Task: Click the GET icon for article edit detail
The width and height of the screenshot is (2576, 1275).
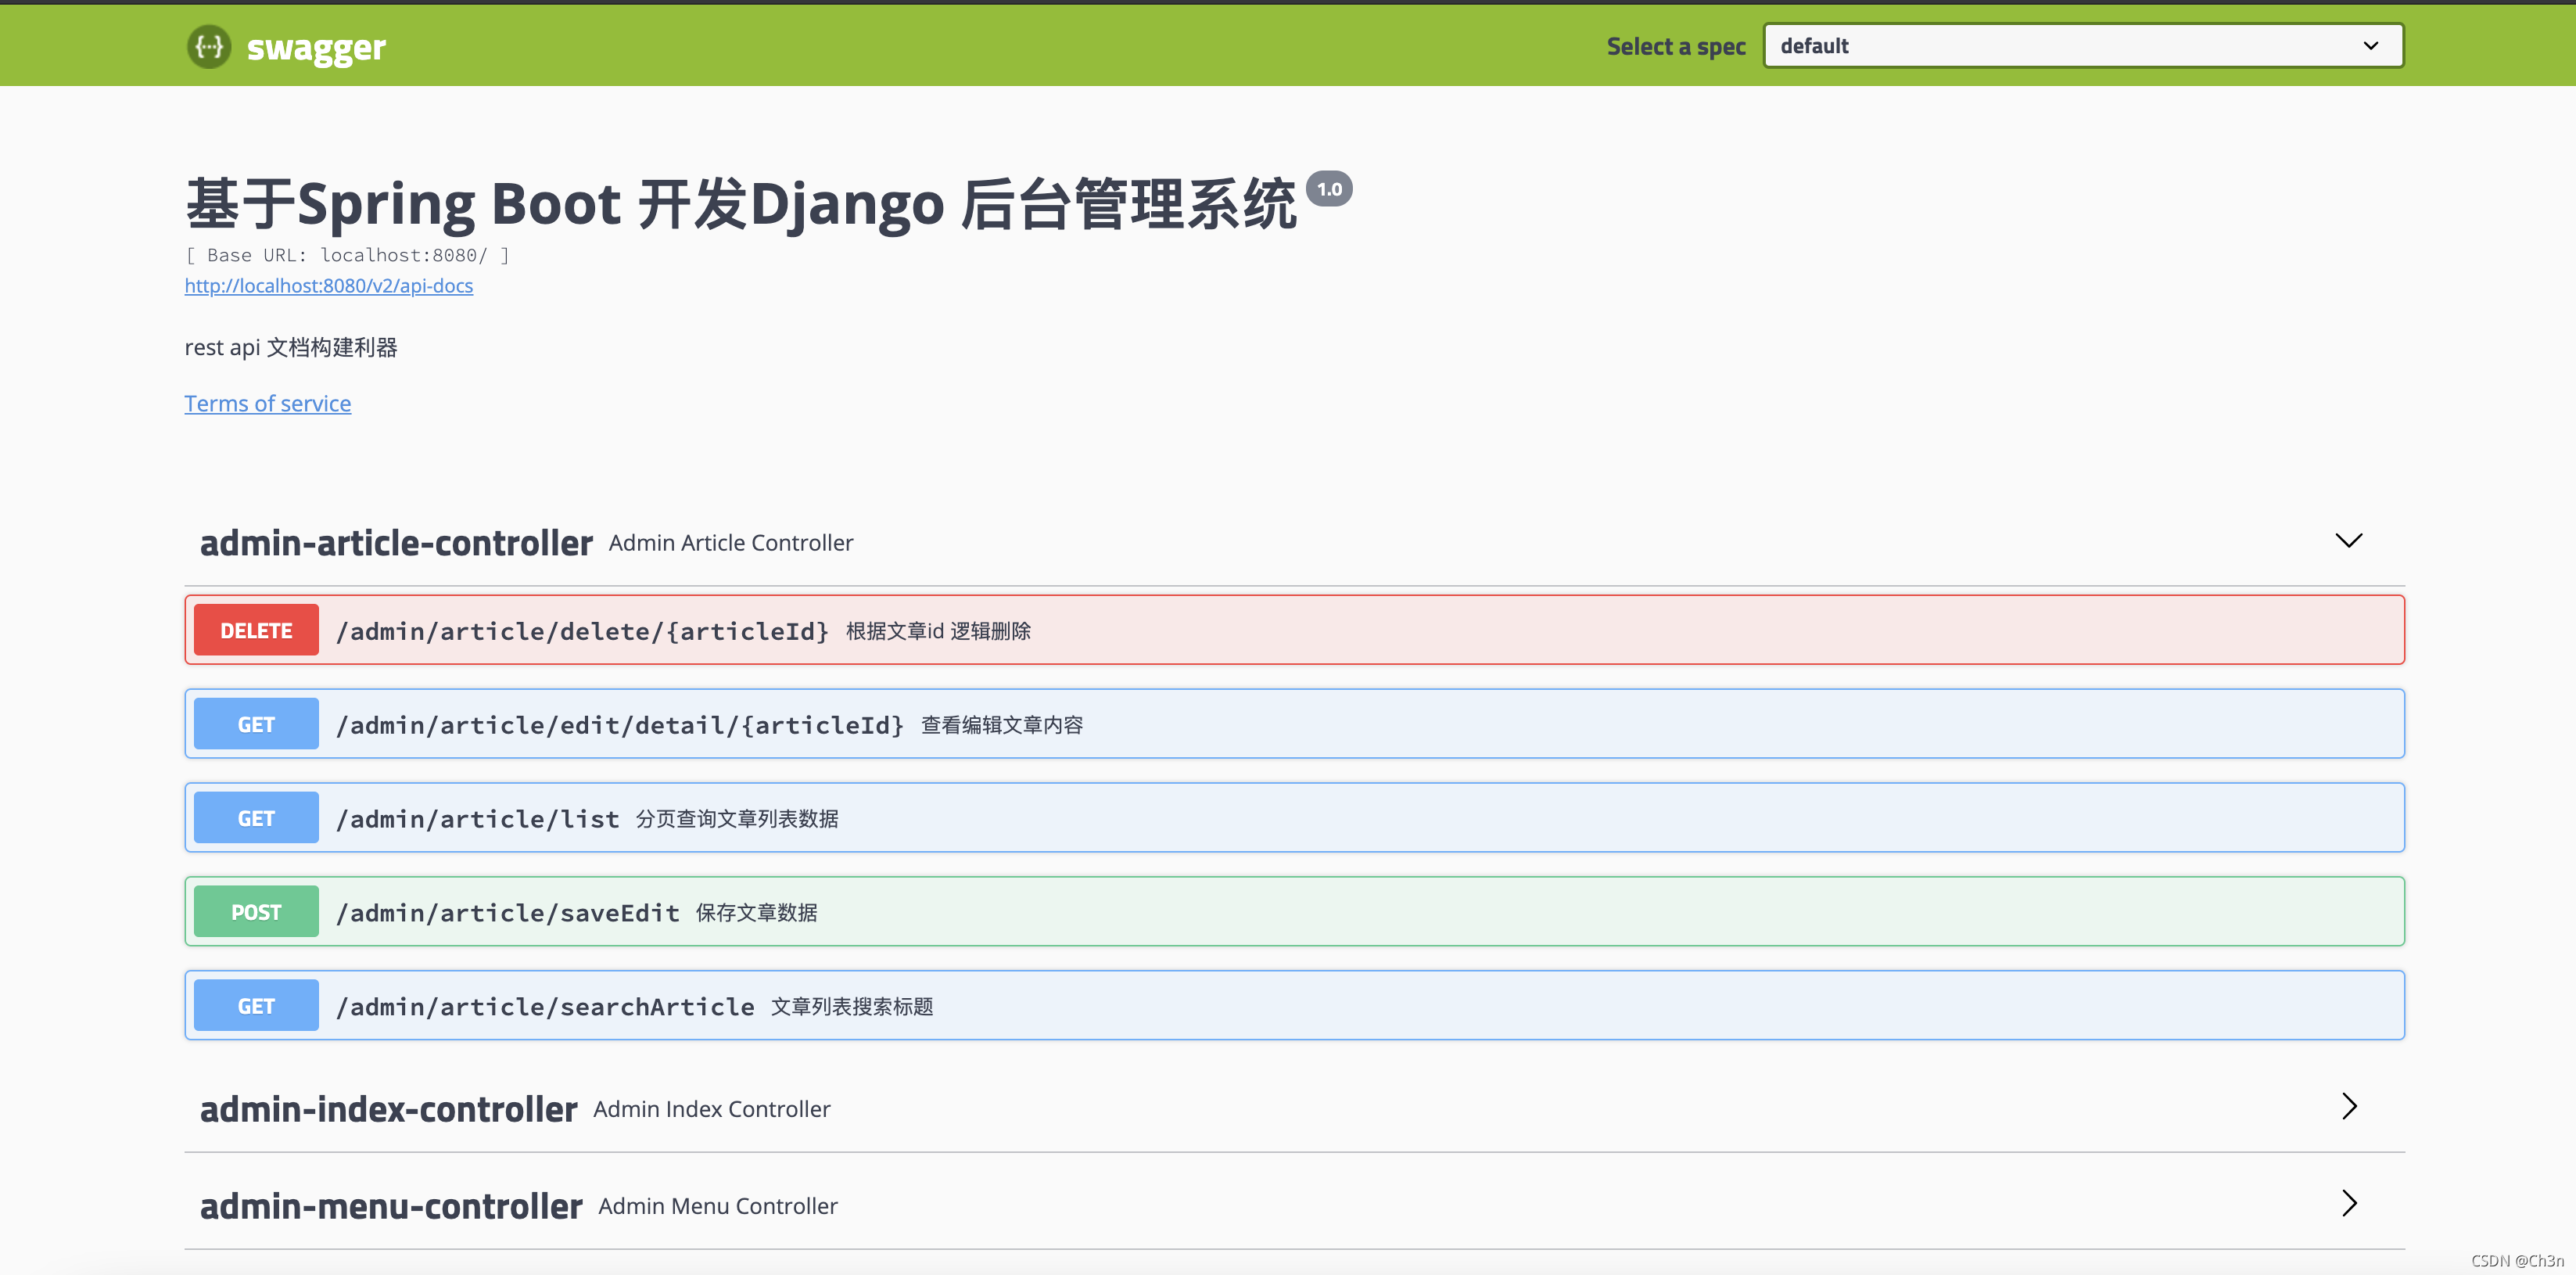Action: pos(257,723)
